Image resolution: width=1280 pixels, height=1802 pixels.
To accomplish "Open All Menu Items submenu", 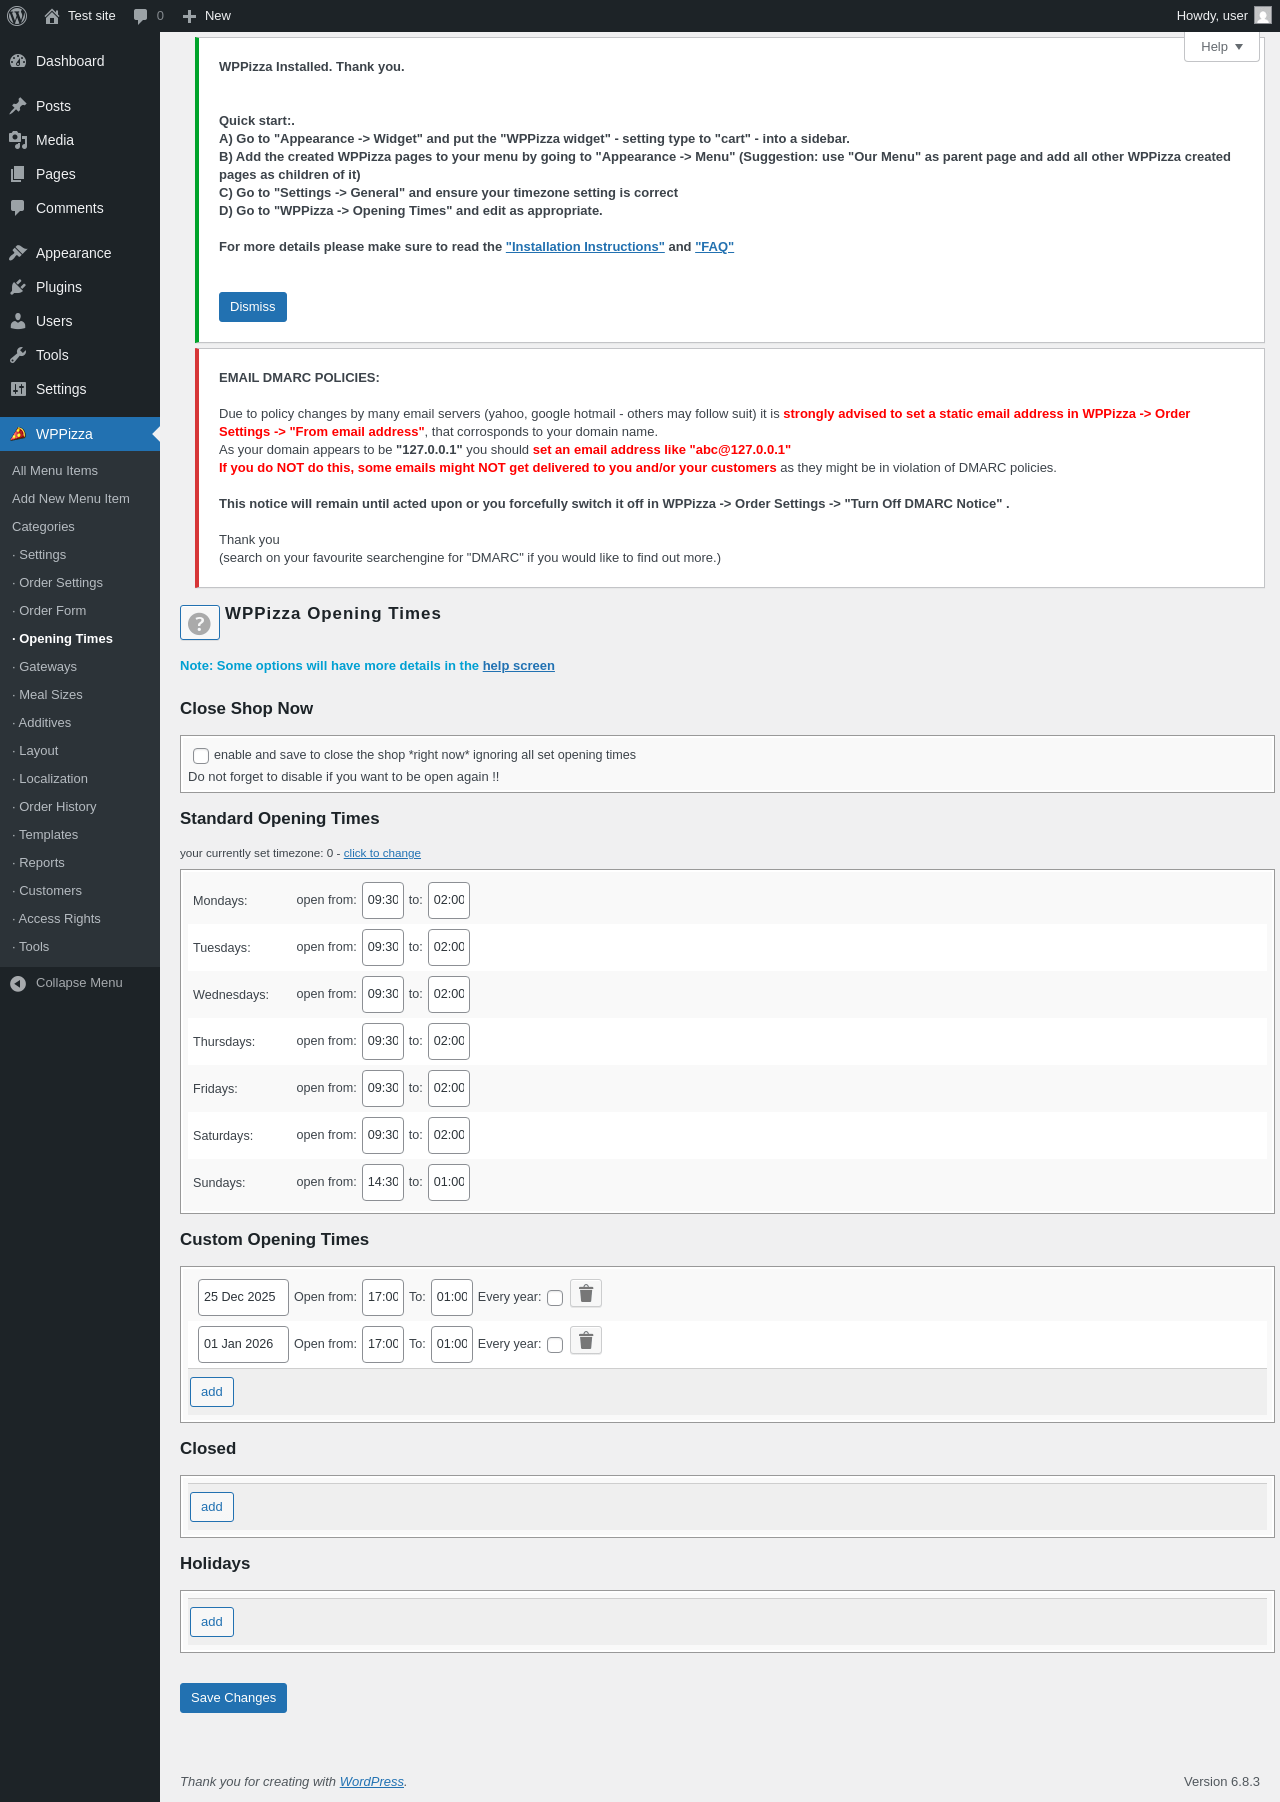I will 55,471.
